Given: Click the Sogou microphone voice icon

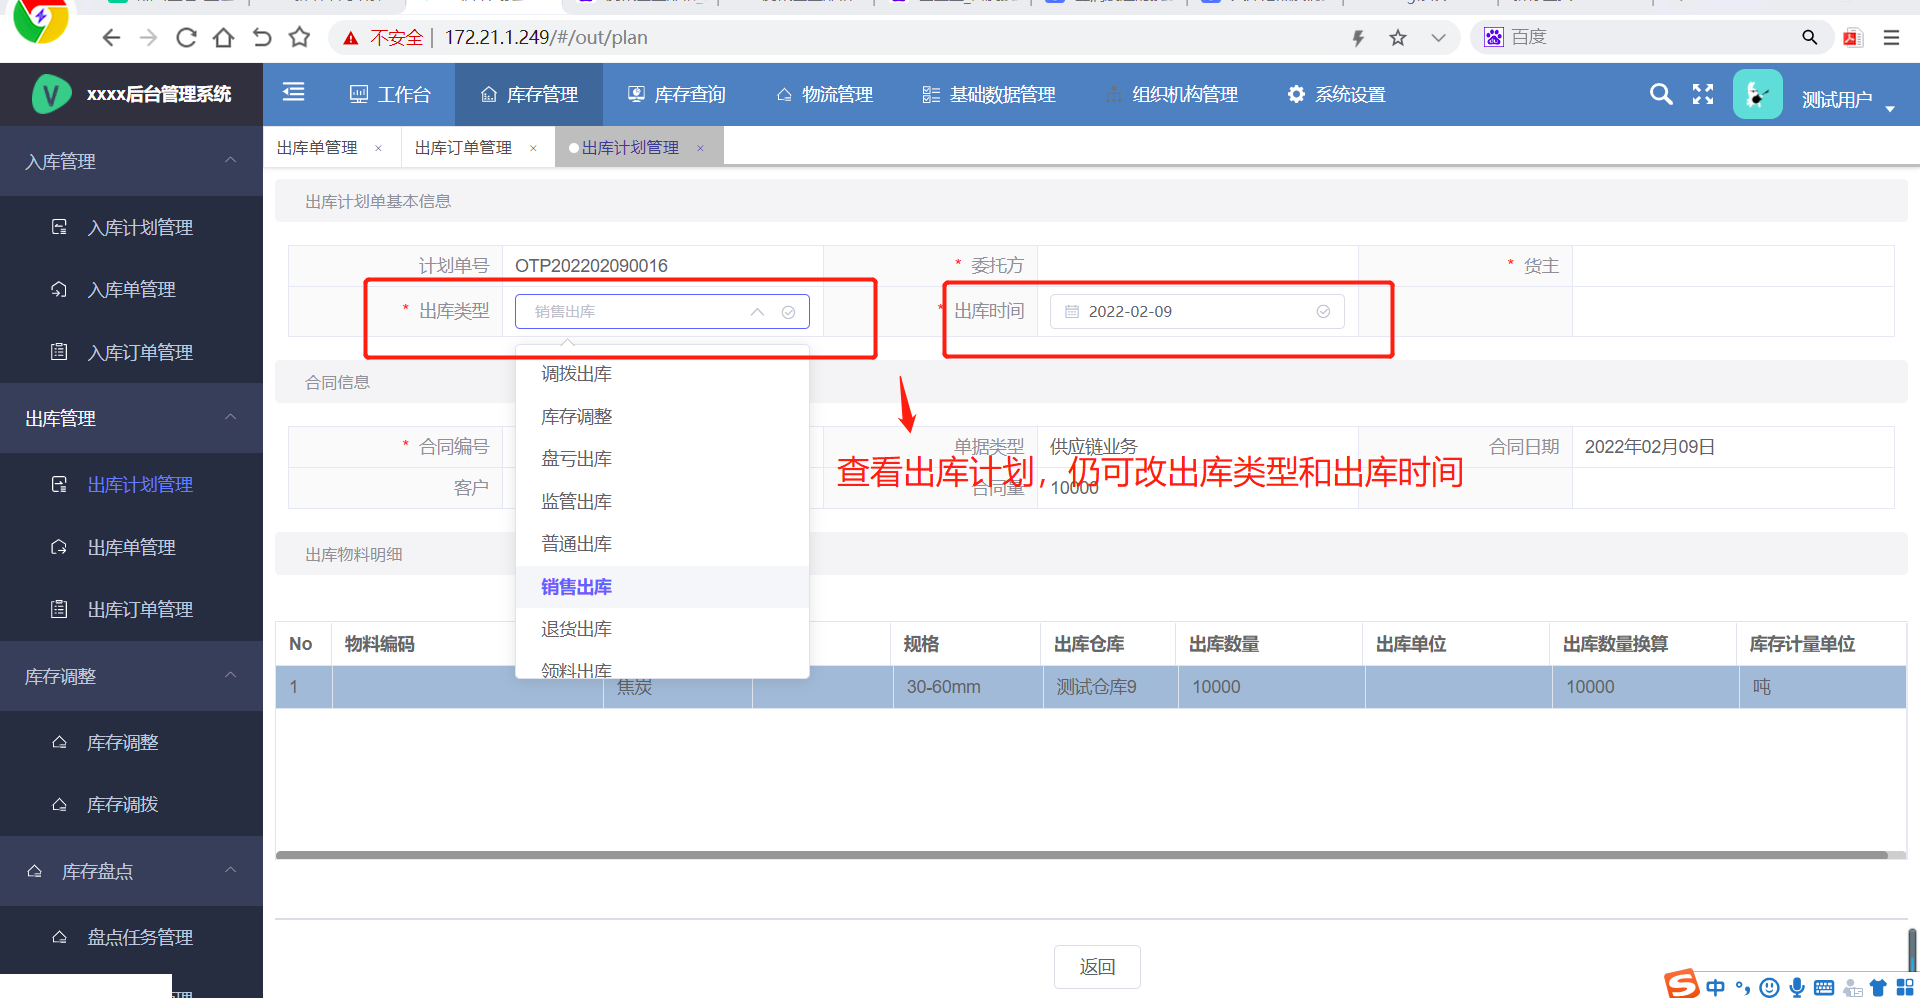Looking at the screenshot, I should (x=1797, y=988).
